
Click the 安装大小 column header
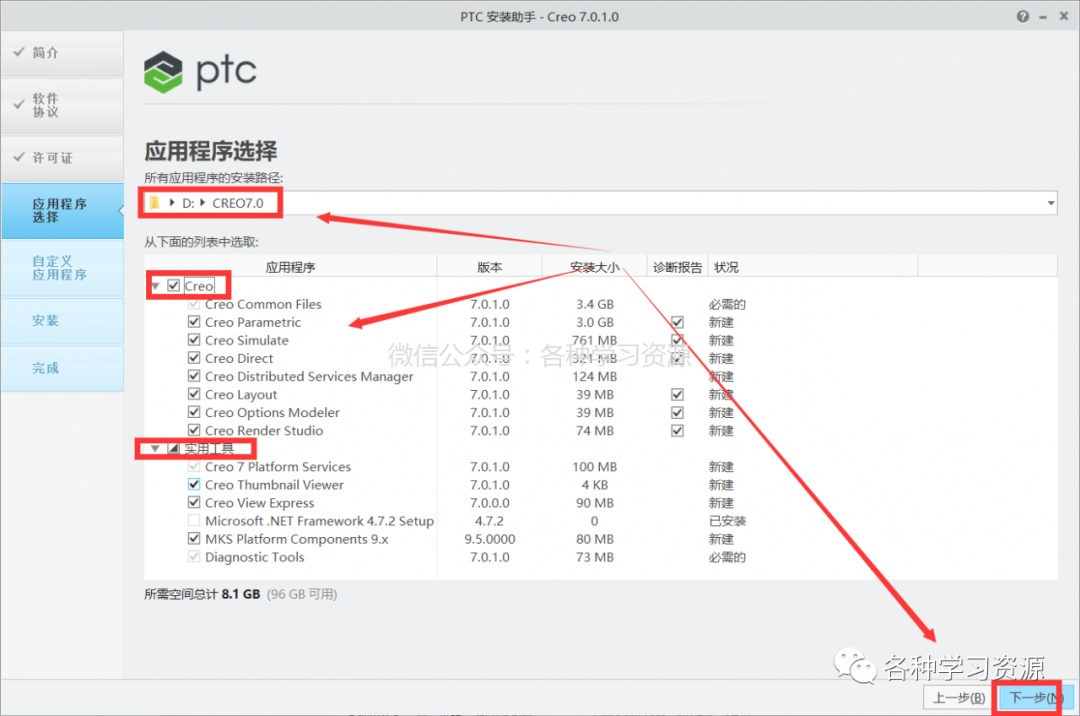(x=594, y=267)
